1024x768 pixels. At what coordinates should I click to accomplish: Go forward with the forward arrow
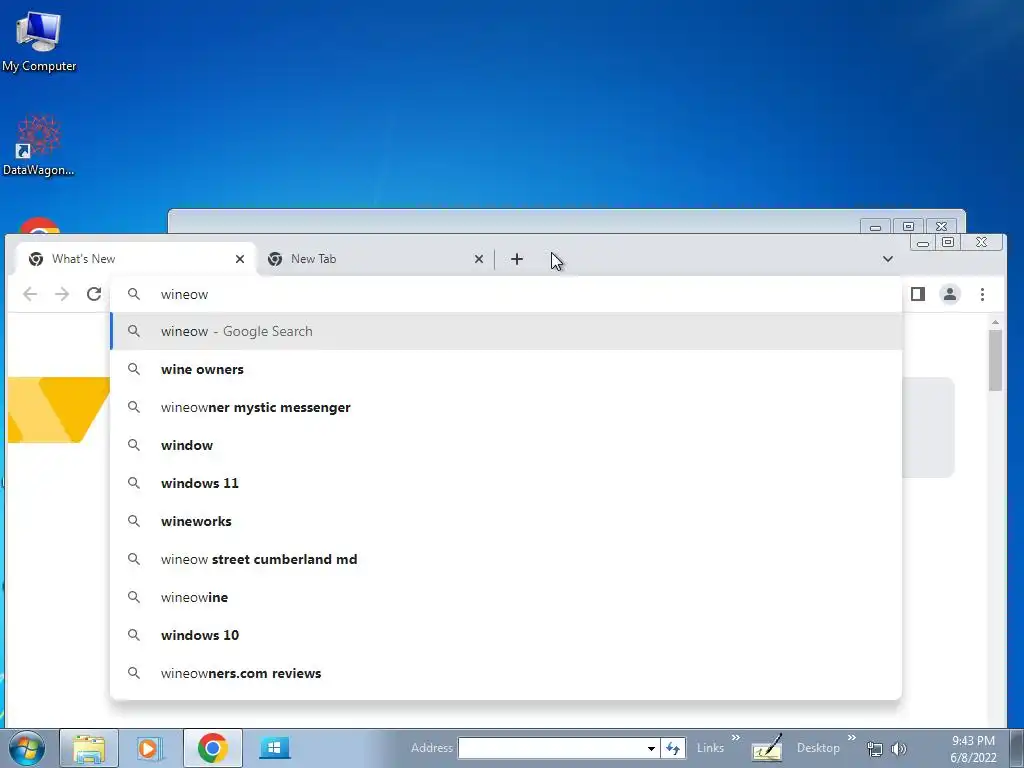point(62,295)
